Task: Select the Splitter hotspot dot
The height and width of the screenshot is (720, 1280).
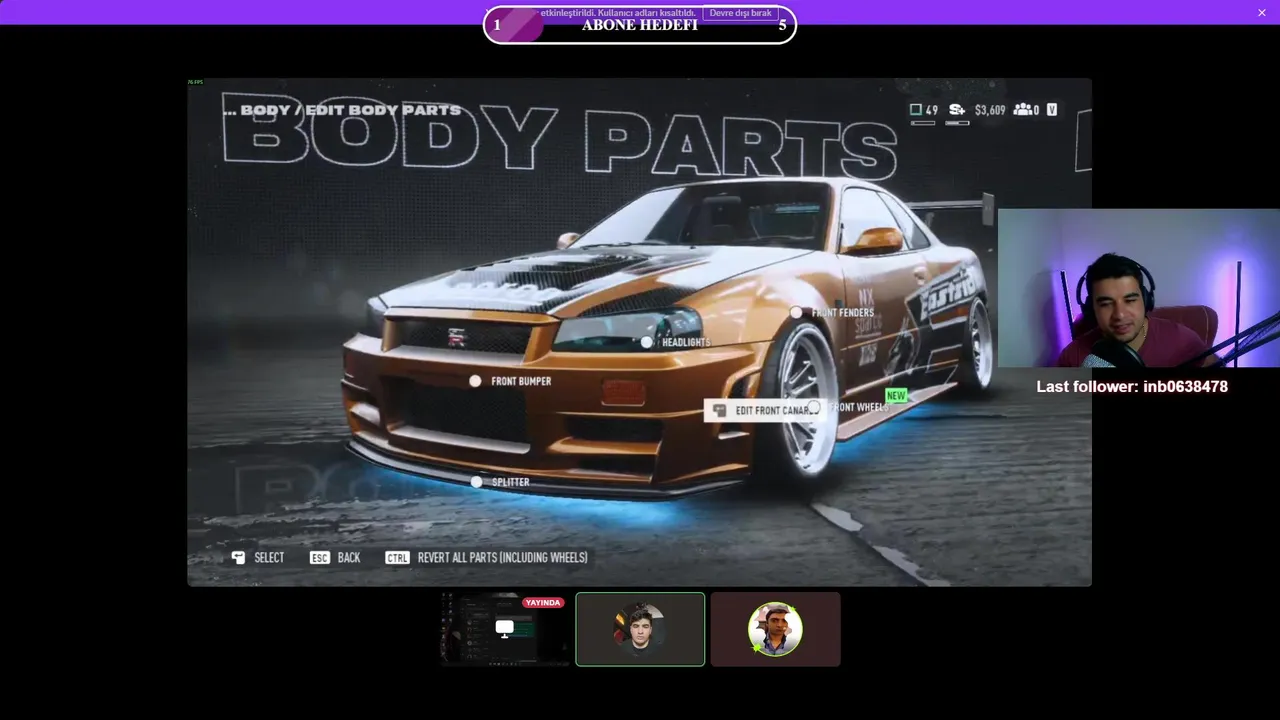Action: [476, 482]
